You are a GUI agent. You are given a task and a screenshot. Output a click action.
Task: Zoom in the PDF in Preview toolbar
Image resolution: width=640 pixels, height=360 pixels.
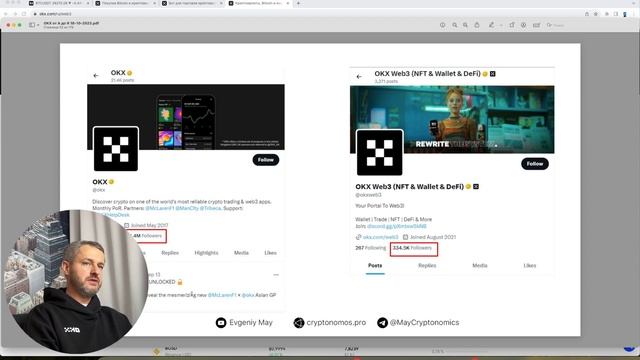coord(465,25)
